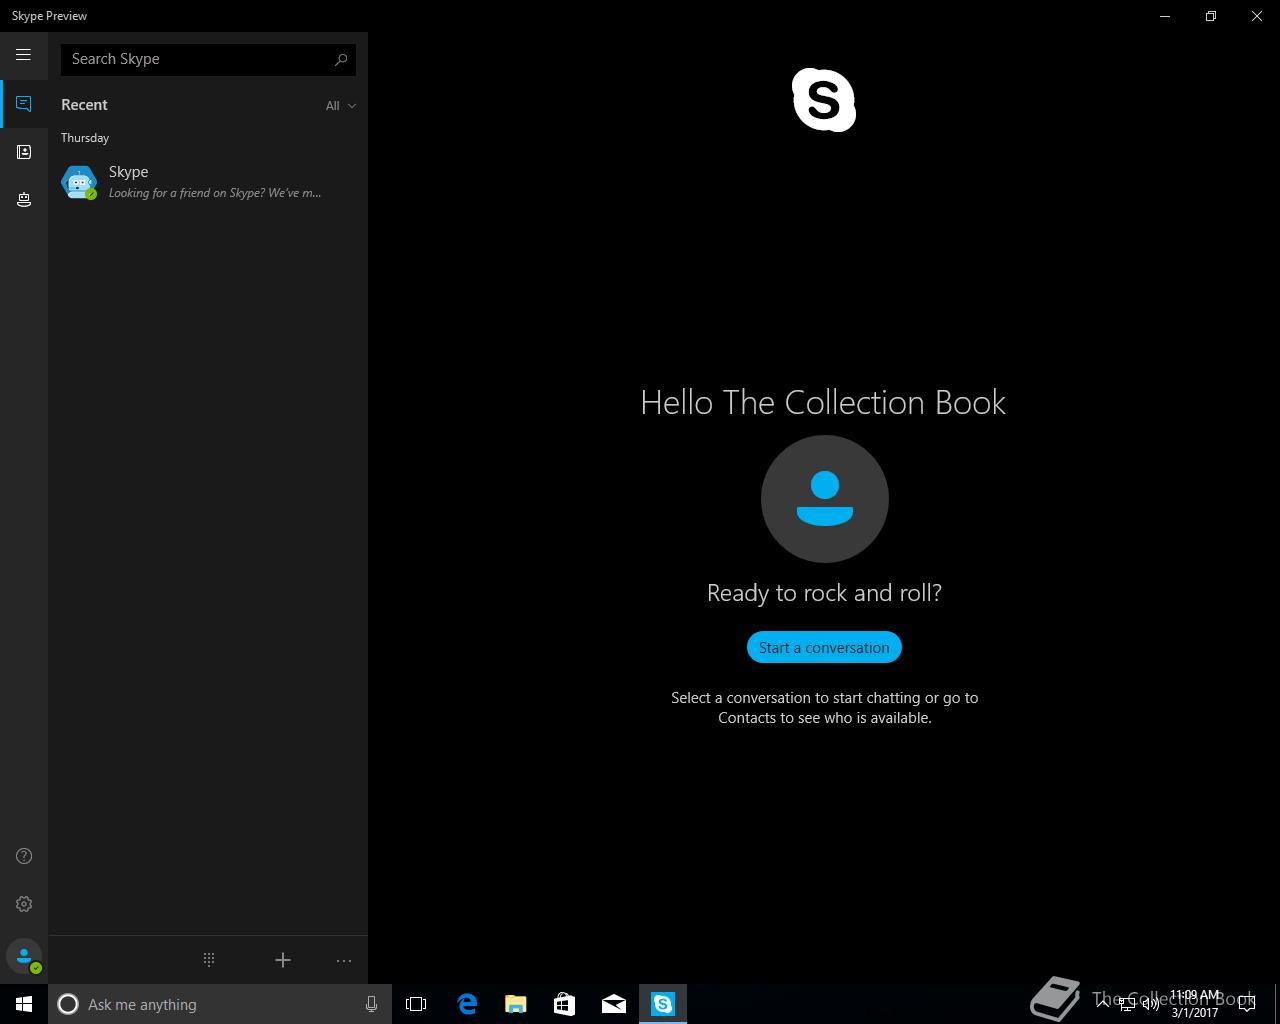Minimize the Skype Preview window
The height and width of the screenshot is (1024, 1280).
[x=1165, y=16]
